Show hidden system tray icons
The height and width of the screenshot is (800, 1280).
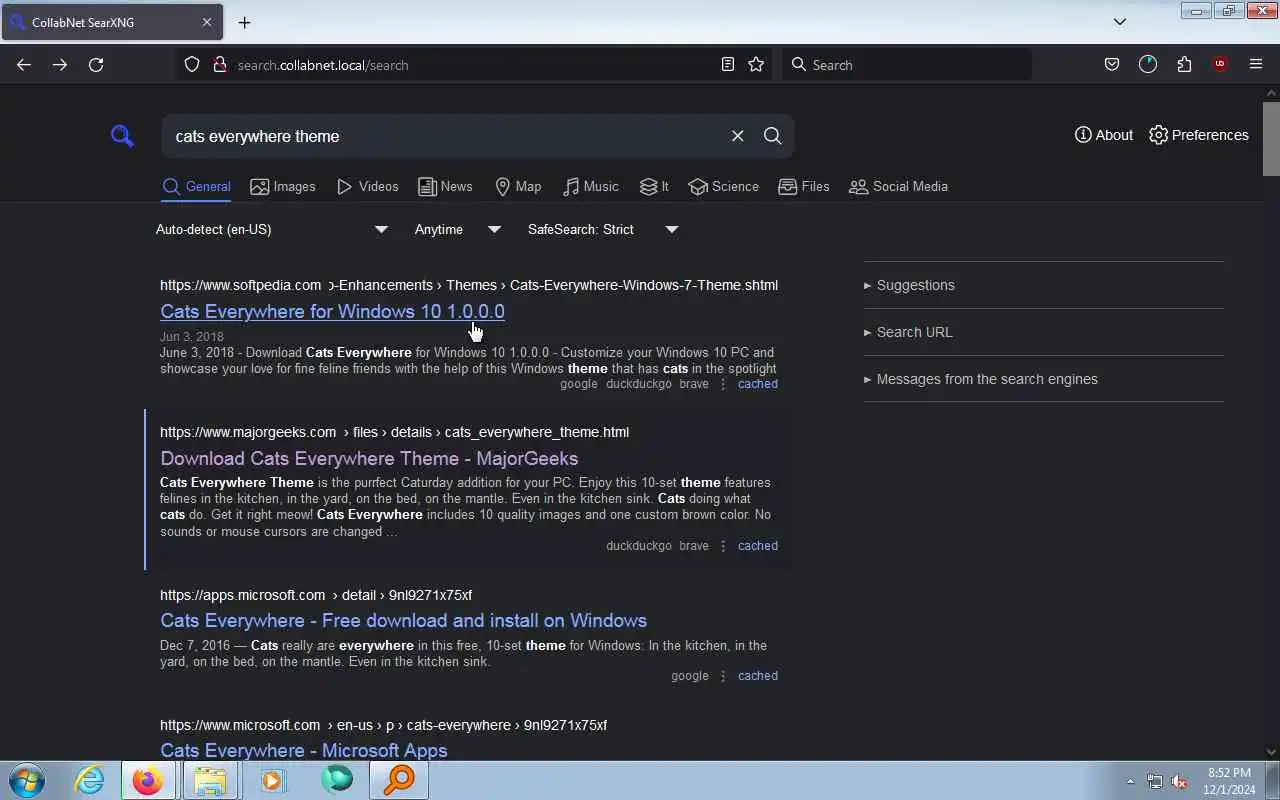(1131, 782)
